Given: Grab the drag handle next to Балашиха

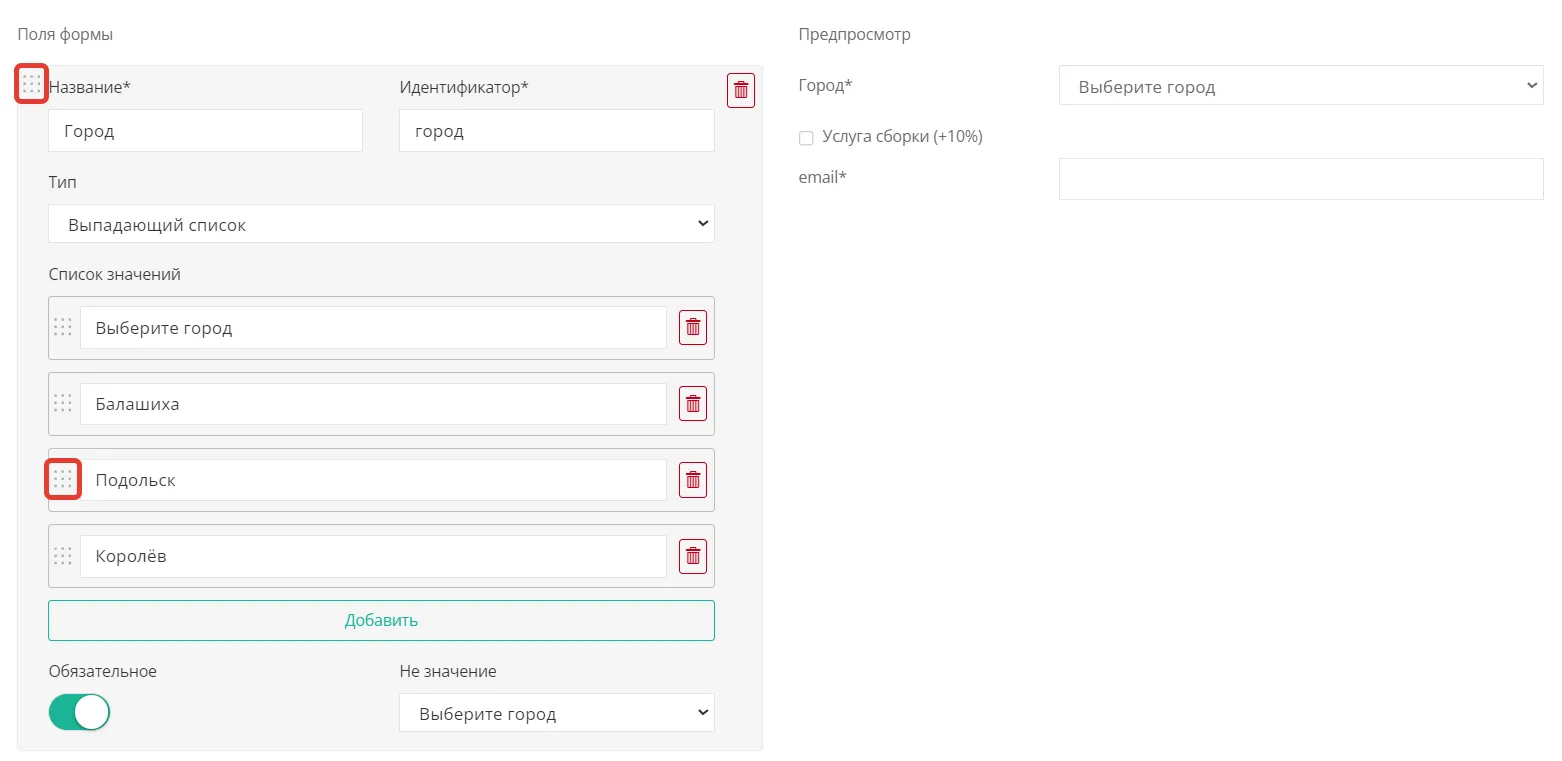Looking at the screenshot, I should click(x=63, y=403).
